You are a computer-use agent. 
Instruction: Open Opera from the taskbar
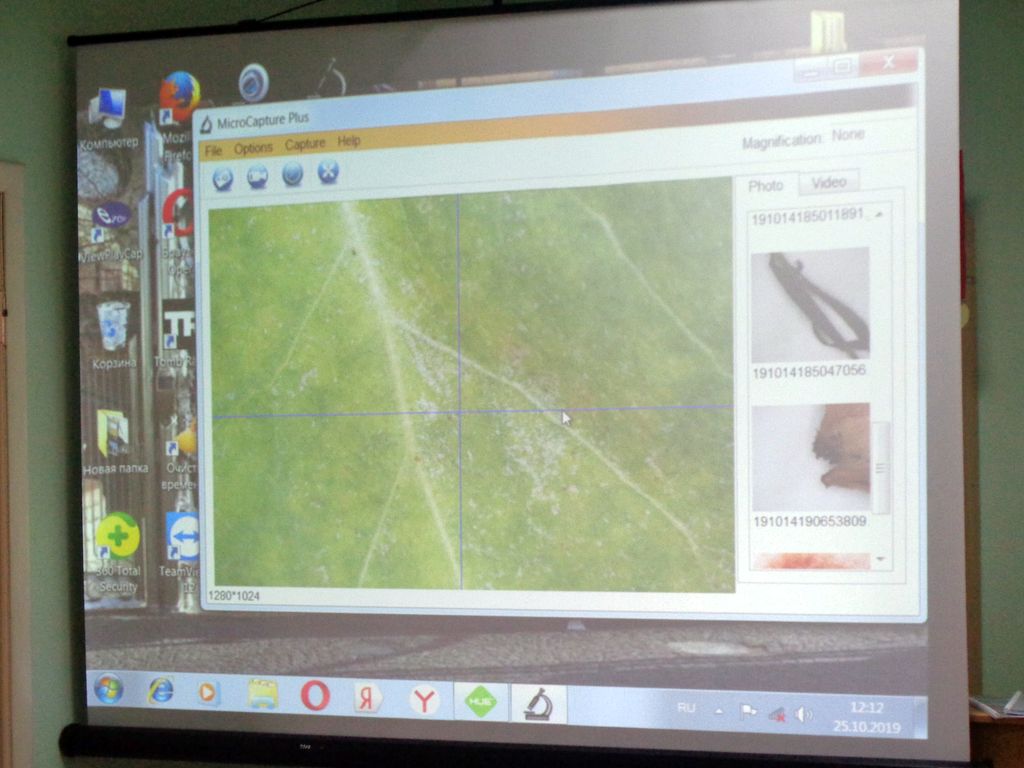(315, 696)
